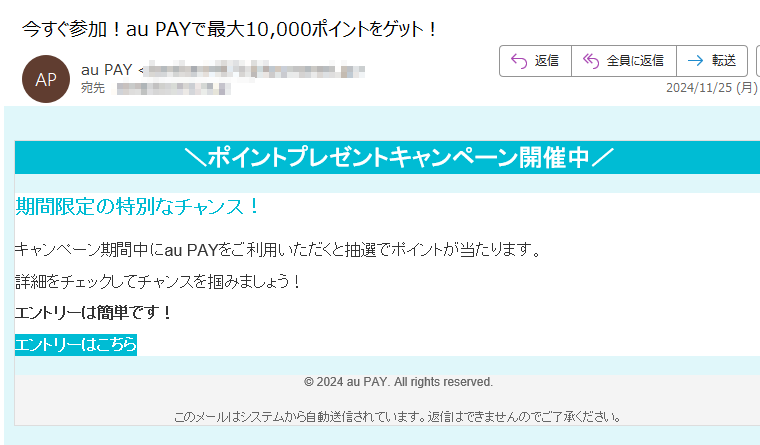Click the blurred sender email address
760x445 pixels.
click(255, 70)
